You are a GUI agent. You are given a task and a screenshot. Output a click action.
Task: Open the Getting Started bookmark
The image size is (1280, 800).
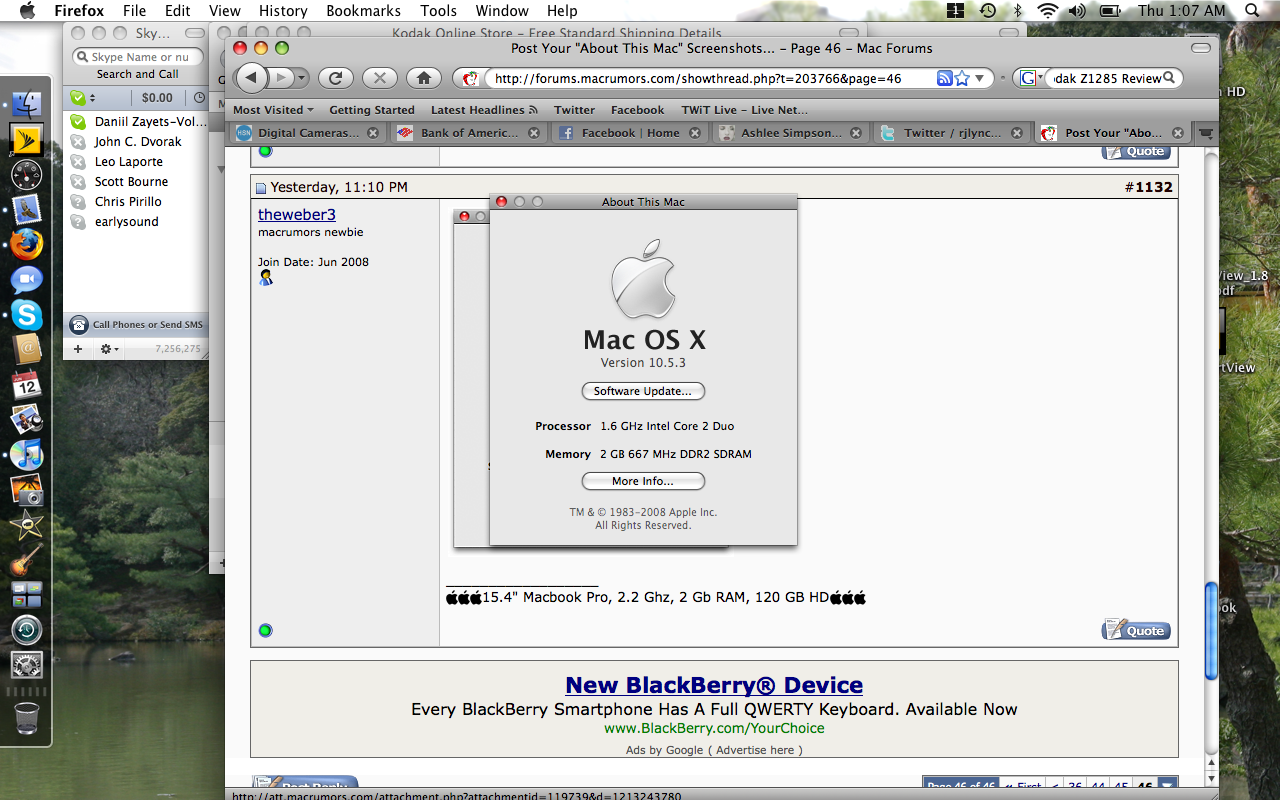click(x=372, y=110)
